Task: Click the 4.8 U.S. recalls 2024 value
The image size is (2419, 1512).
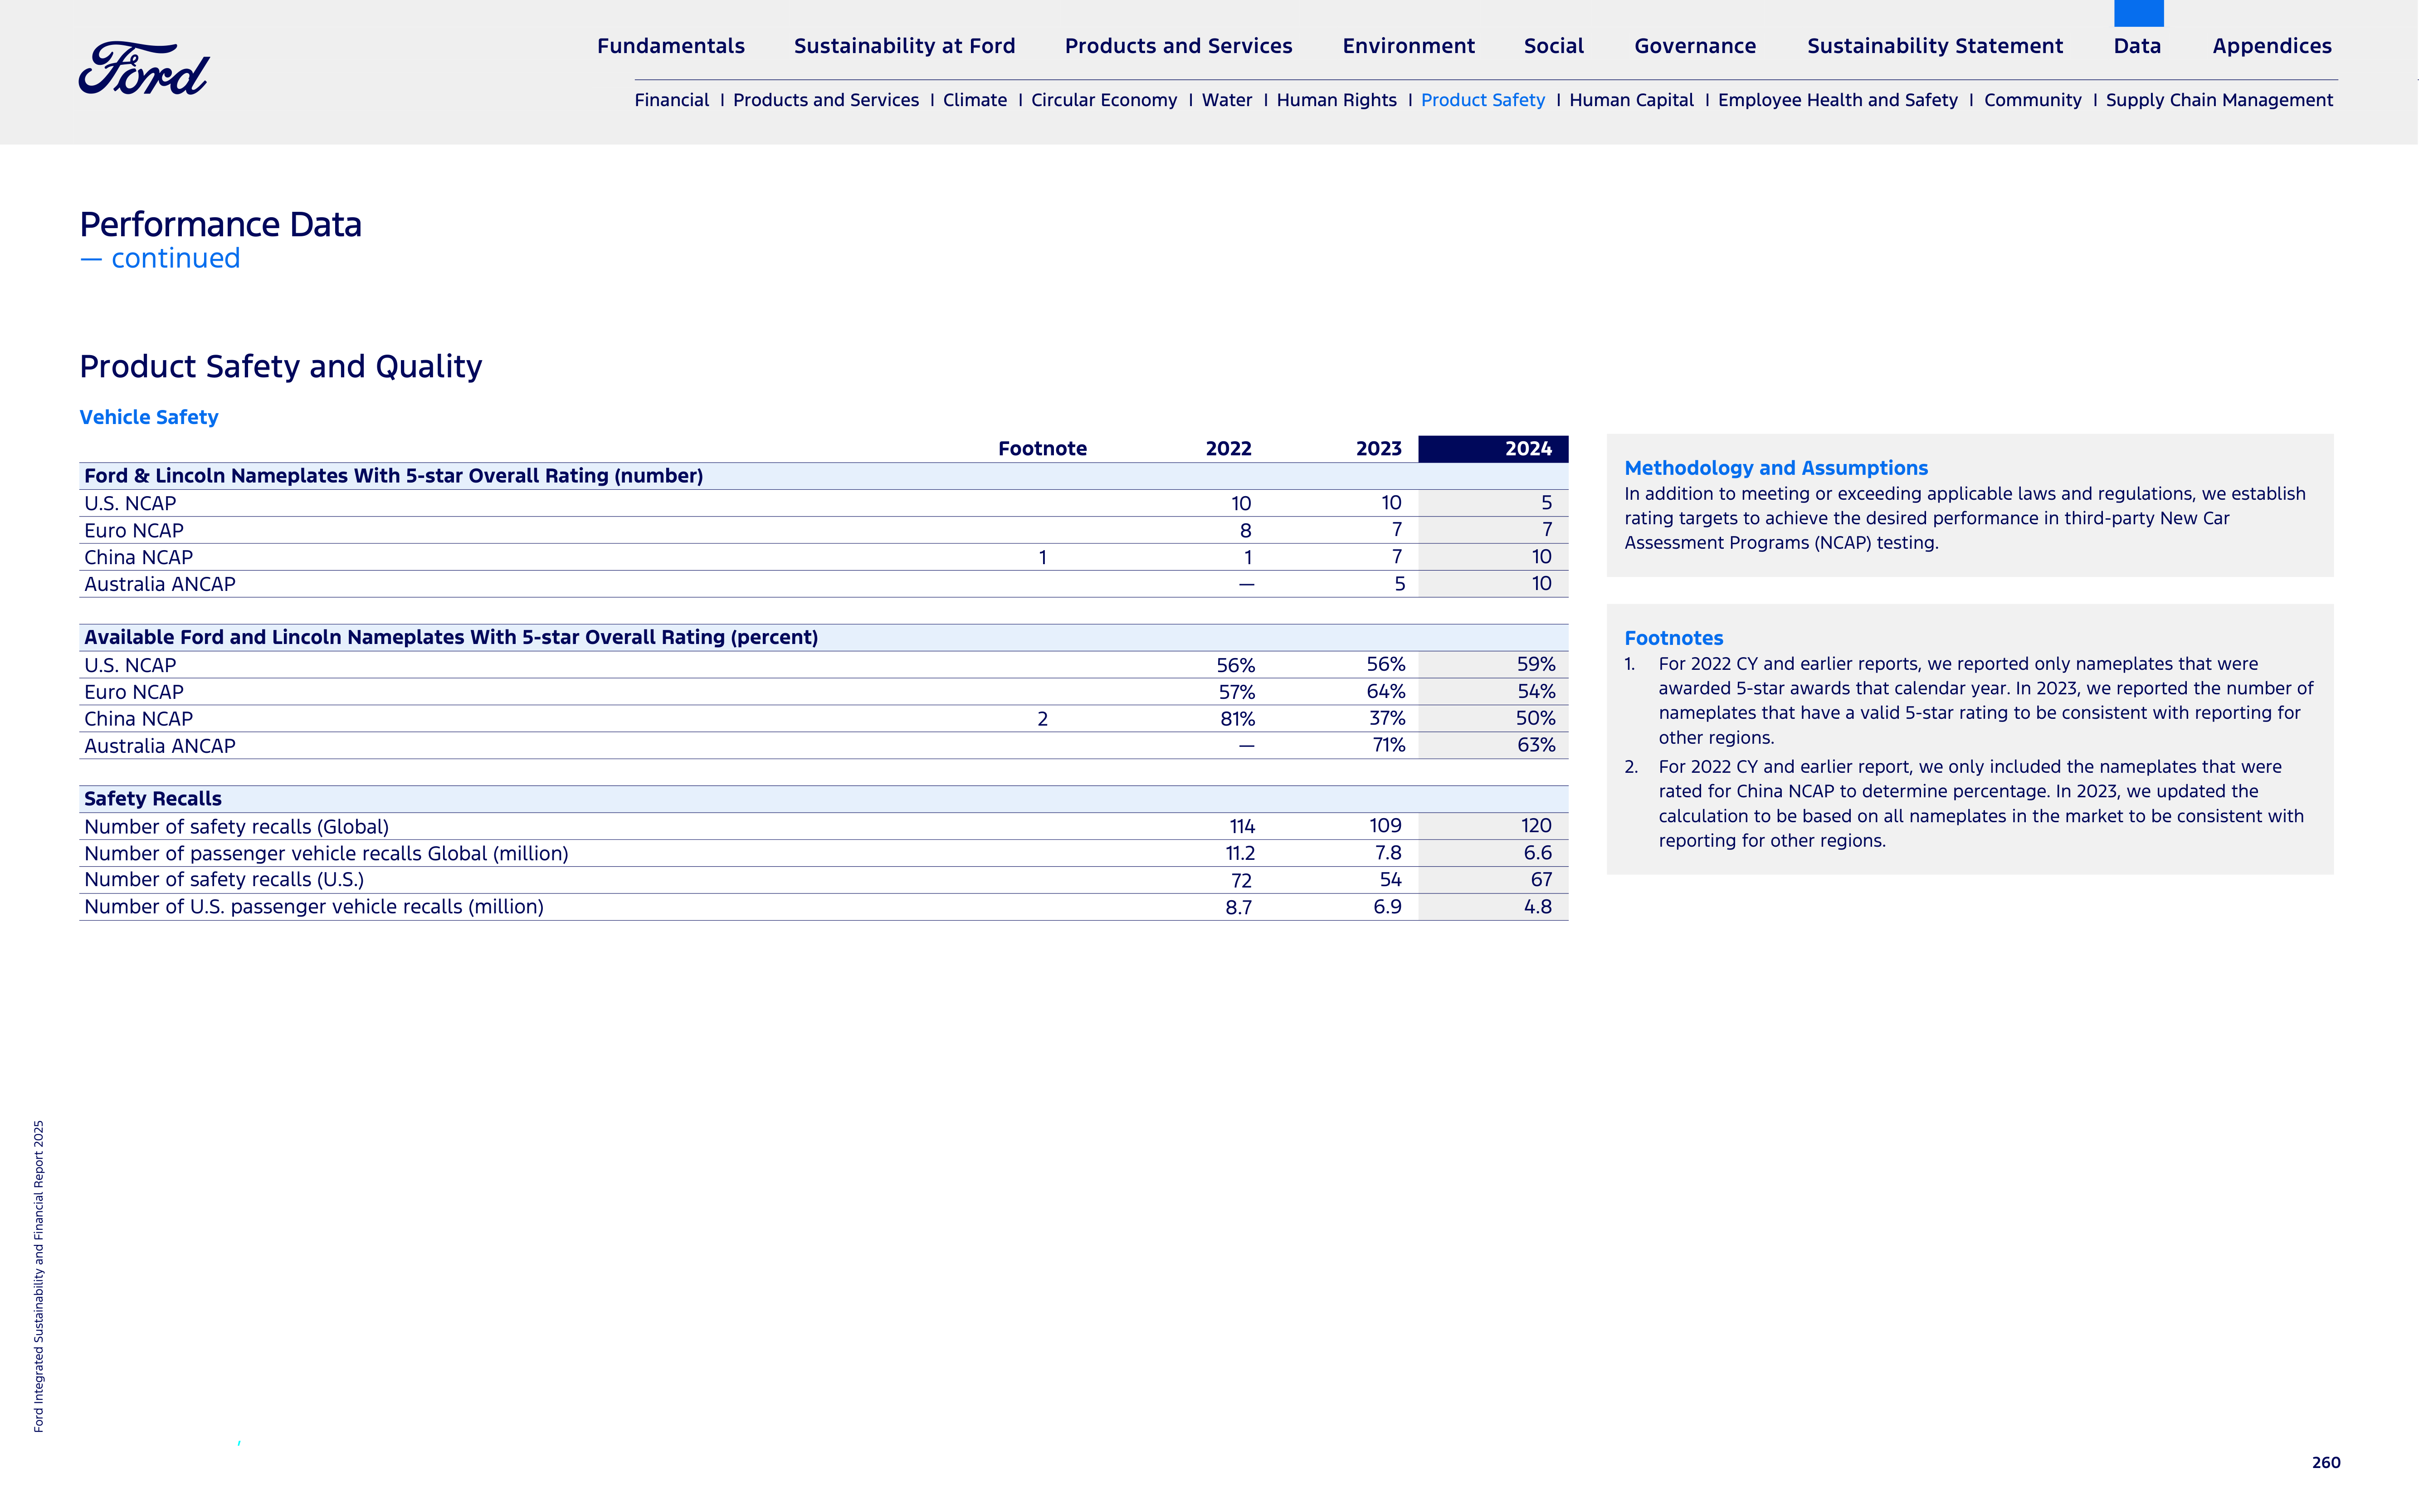Action: pos(1538,907)
